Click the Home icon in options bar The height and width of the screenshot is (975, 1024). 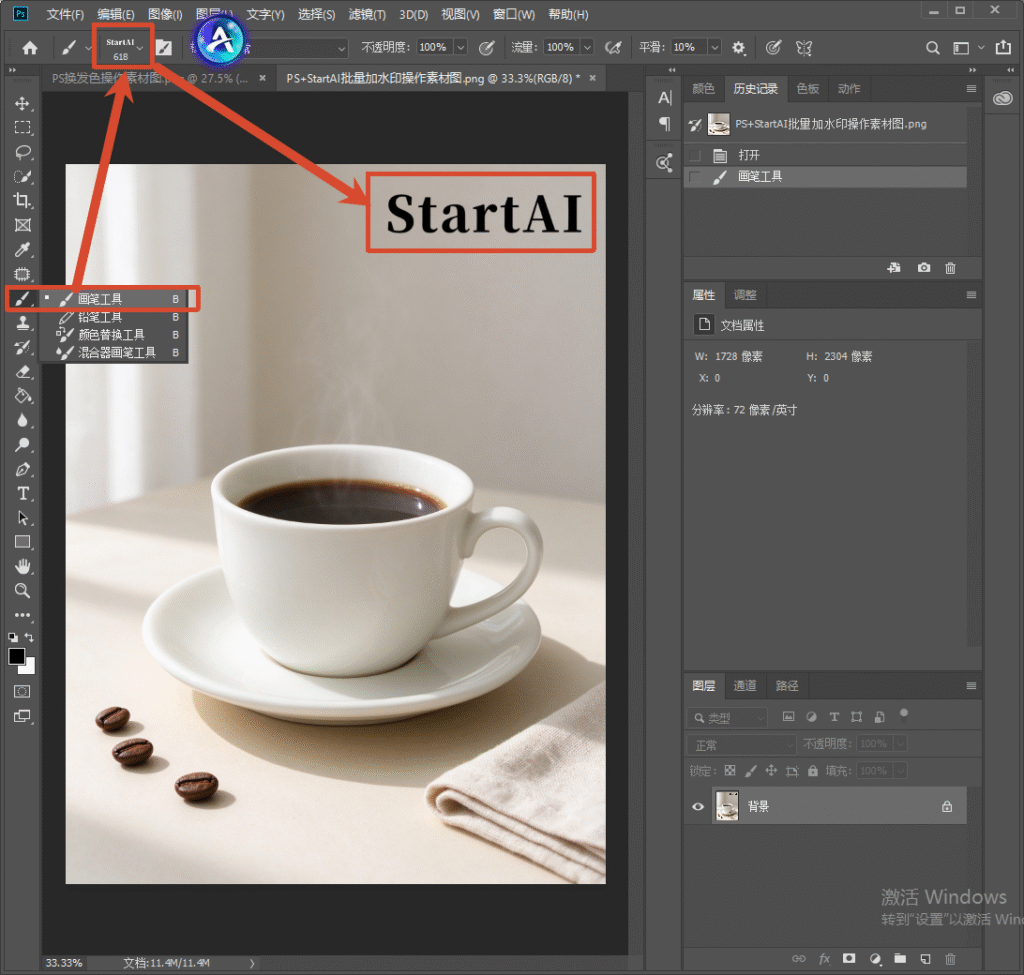click(x=29, y=48)
